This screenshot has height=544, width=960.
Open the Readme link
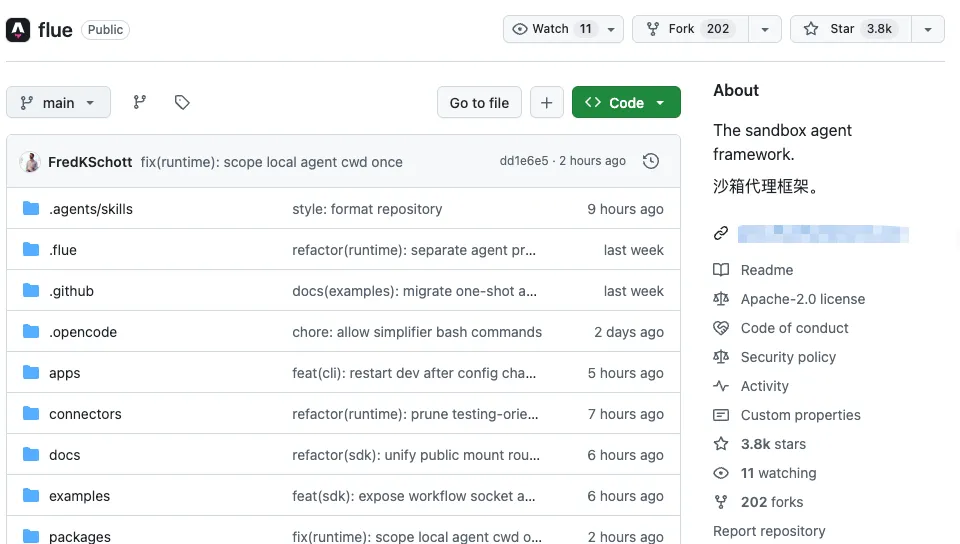pyautogui.click(x=767, y=270)
